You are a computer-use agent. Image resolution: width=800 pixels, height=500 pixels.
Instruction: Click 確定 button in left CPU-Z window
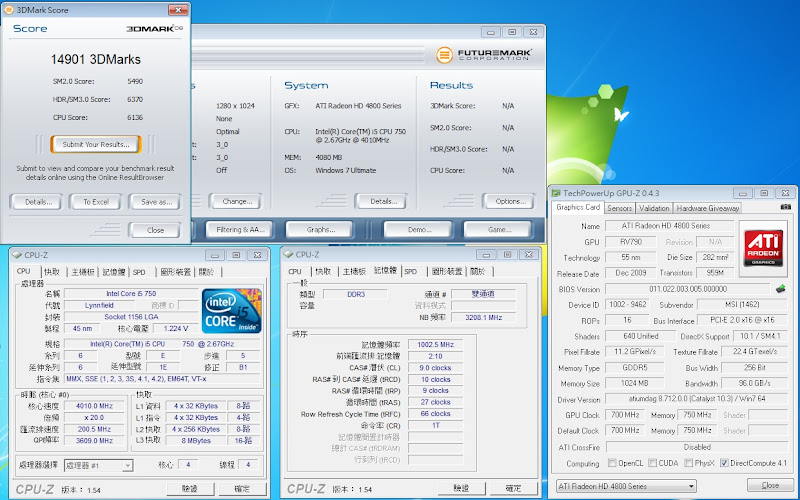coord(242,489)
